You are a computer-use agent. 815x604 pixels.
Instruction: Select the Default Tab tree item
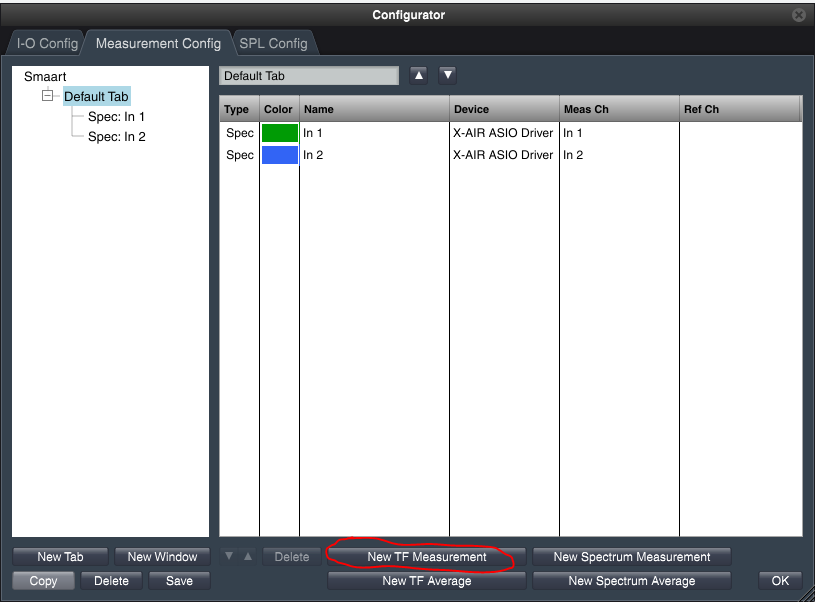(96, 97)
